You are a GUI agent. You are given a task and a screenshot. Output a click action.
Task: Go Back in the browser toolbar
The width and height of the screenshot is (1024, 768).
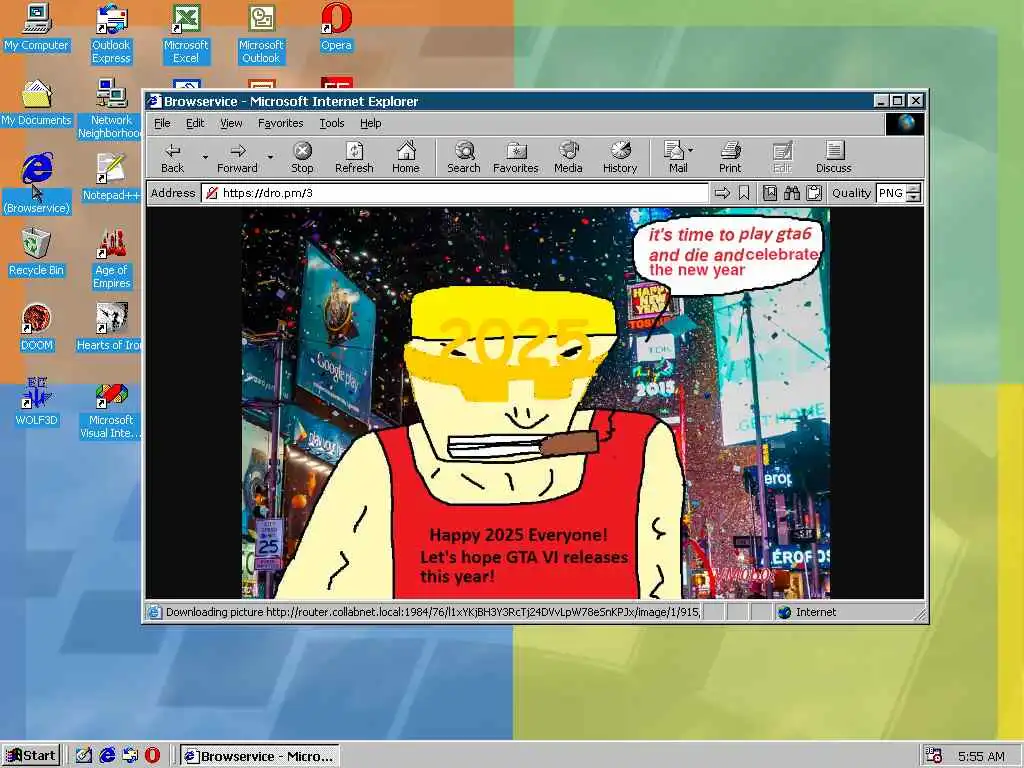(172, 157)
